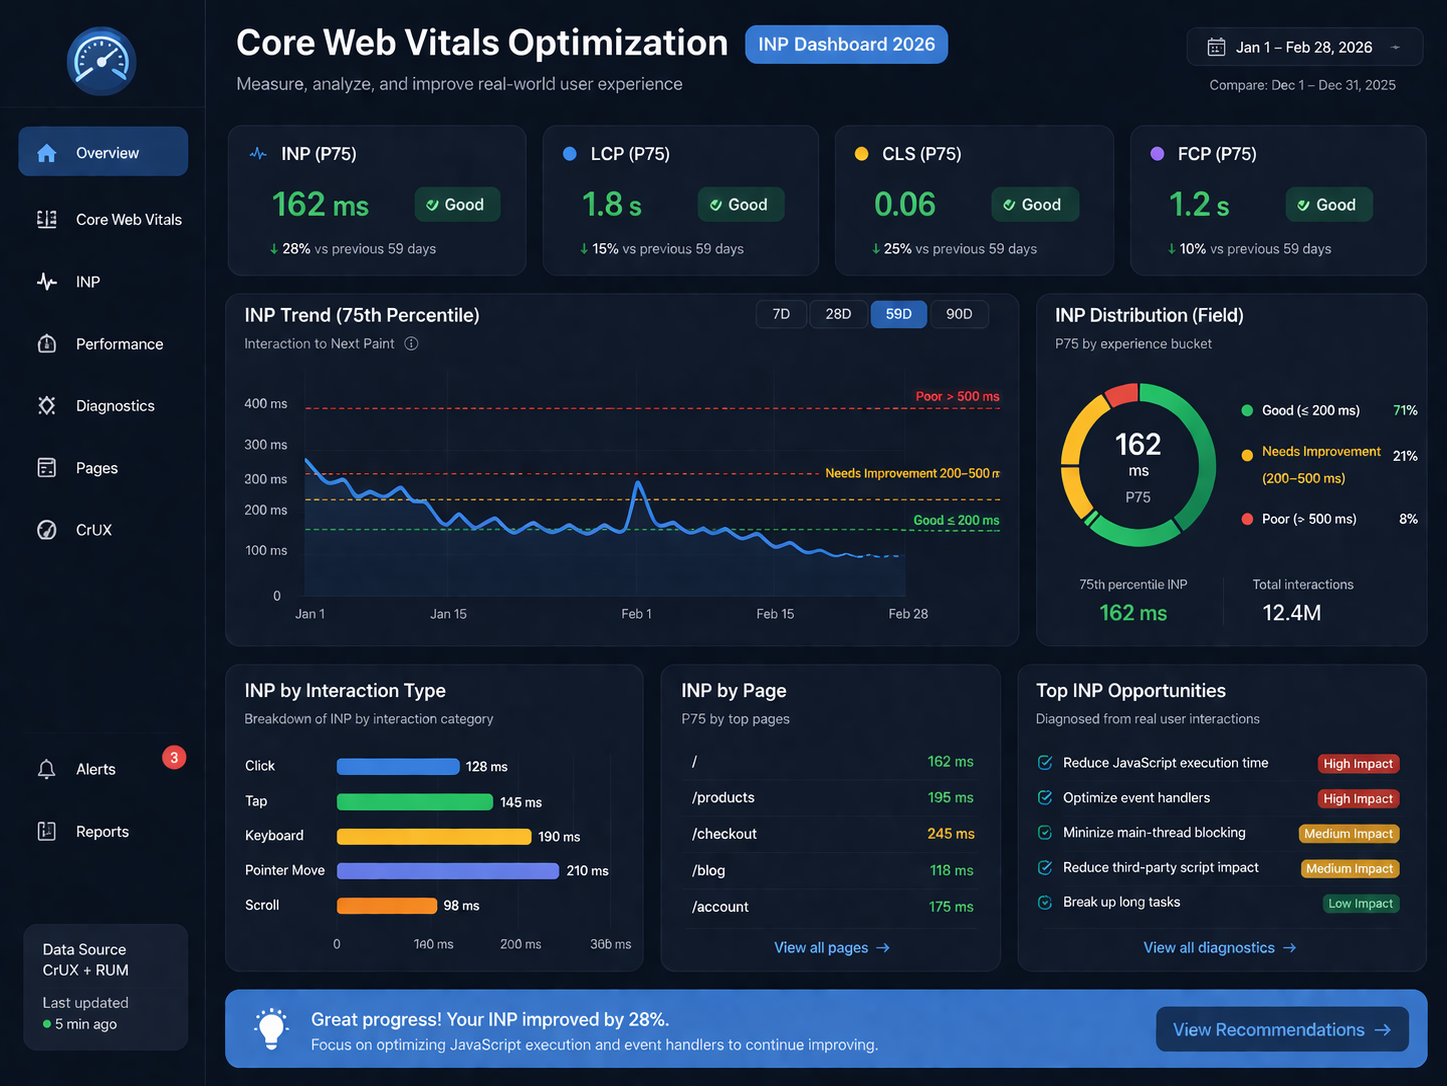Toggle the 'Break up long tasks' opportunity check
Screen dimensions: 1447x1086
tap(1044, 902)
